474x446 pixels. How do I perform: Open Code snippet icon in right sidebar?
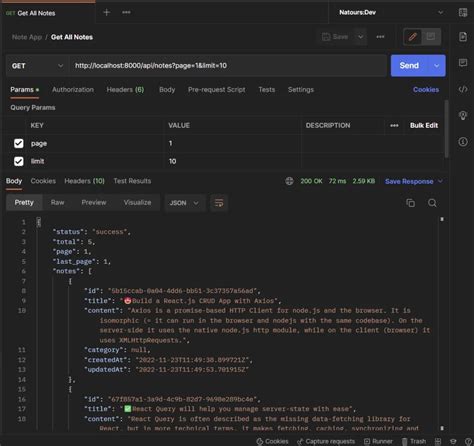[463, 89]
